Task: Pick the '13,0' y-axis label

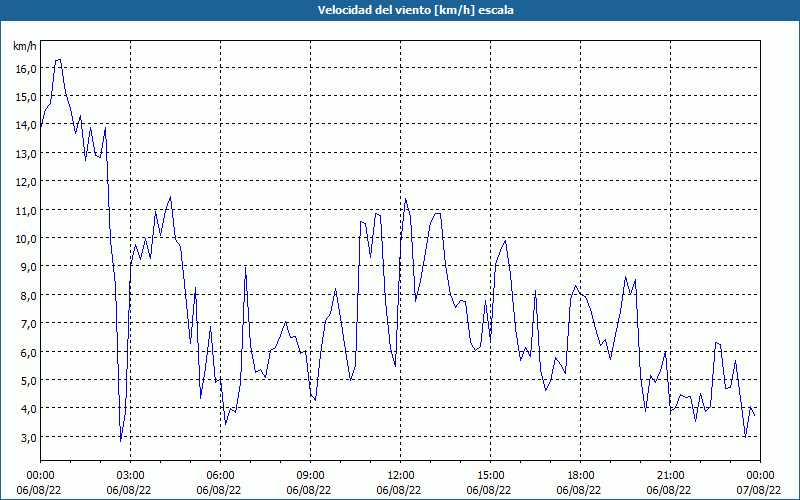Action: click(x=26, y=154)
